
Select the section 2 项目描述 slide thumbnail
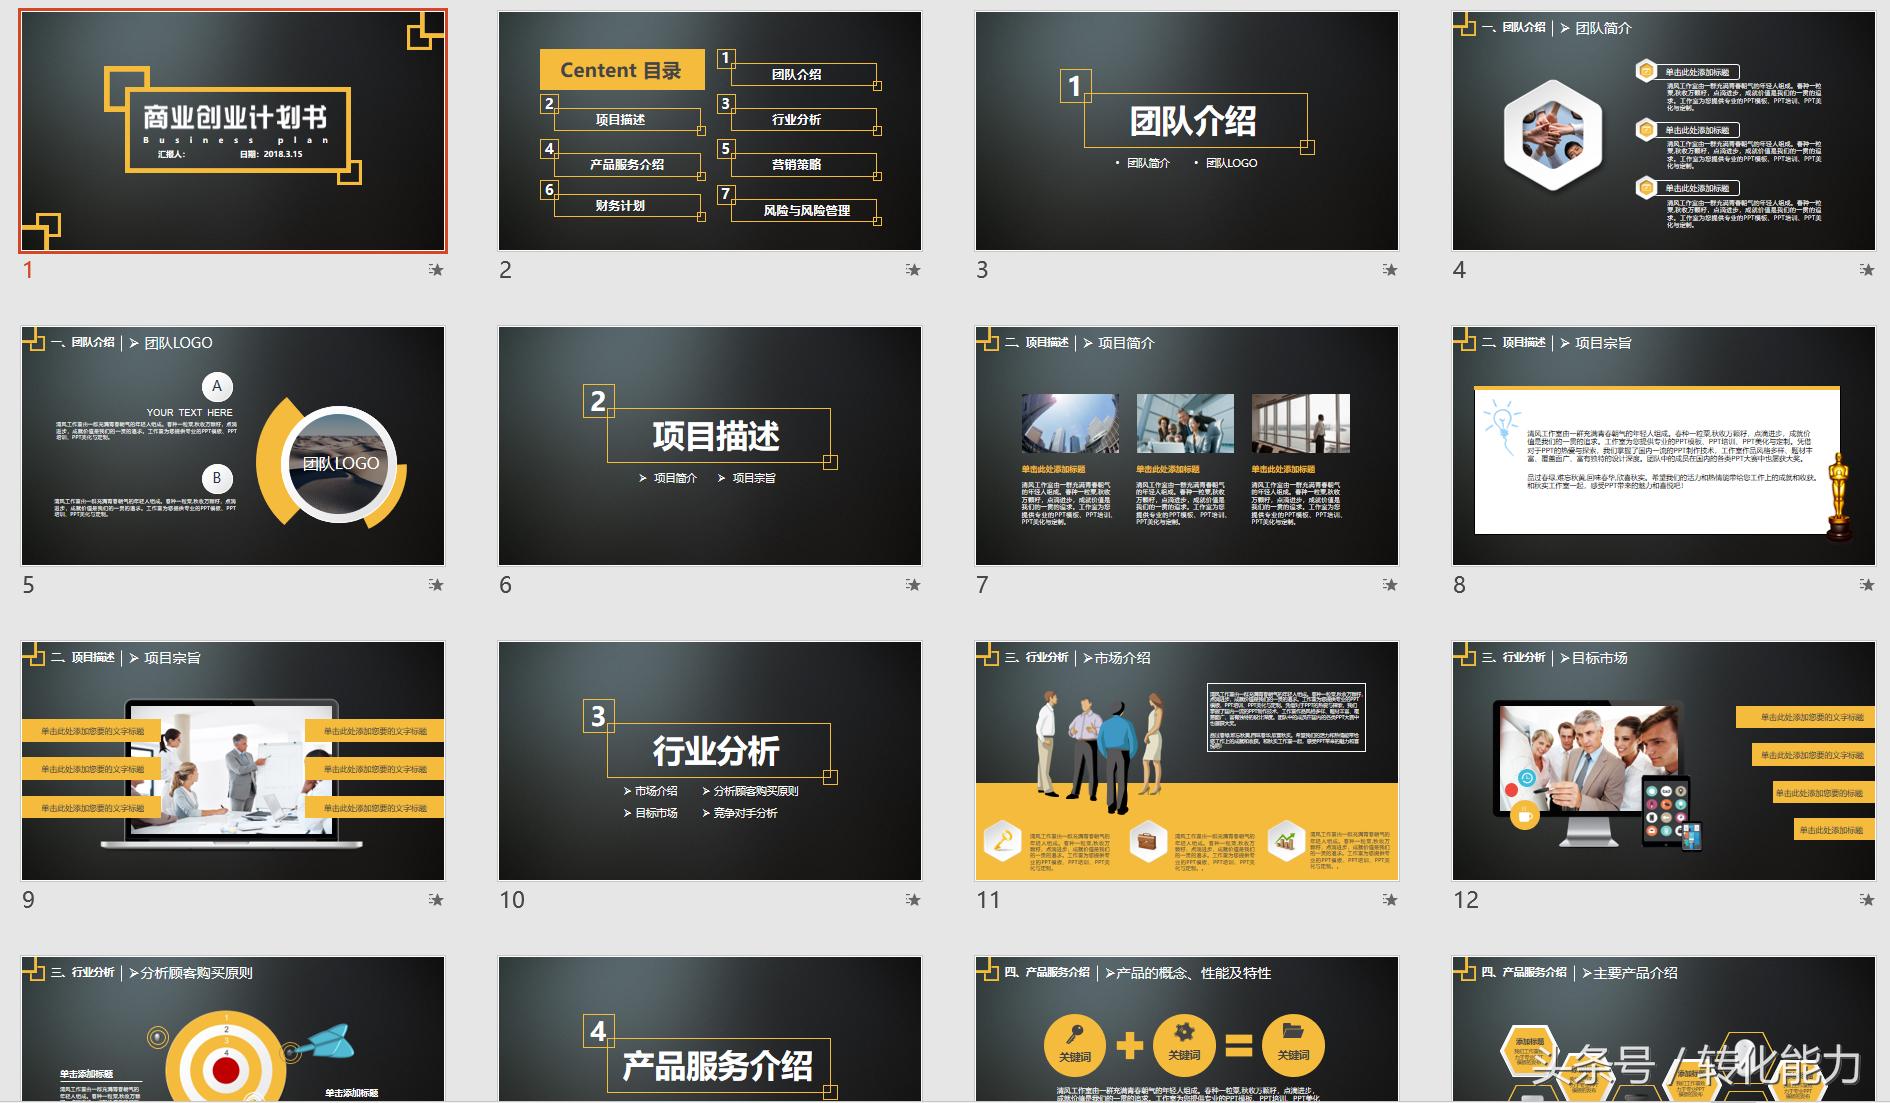coord(710,446)
